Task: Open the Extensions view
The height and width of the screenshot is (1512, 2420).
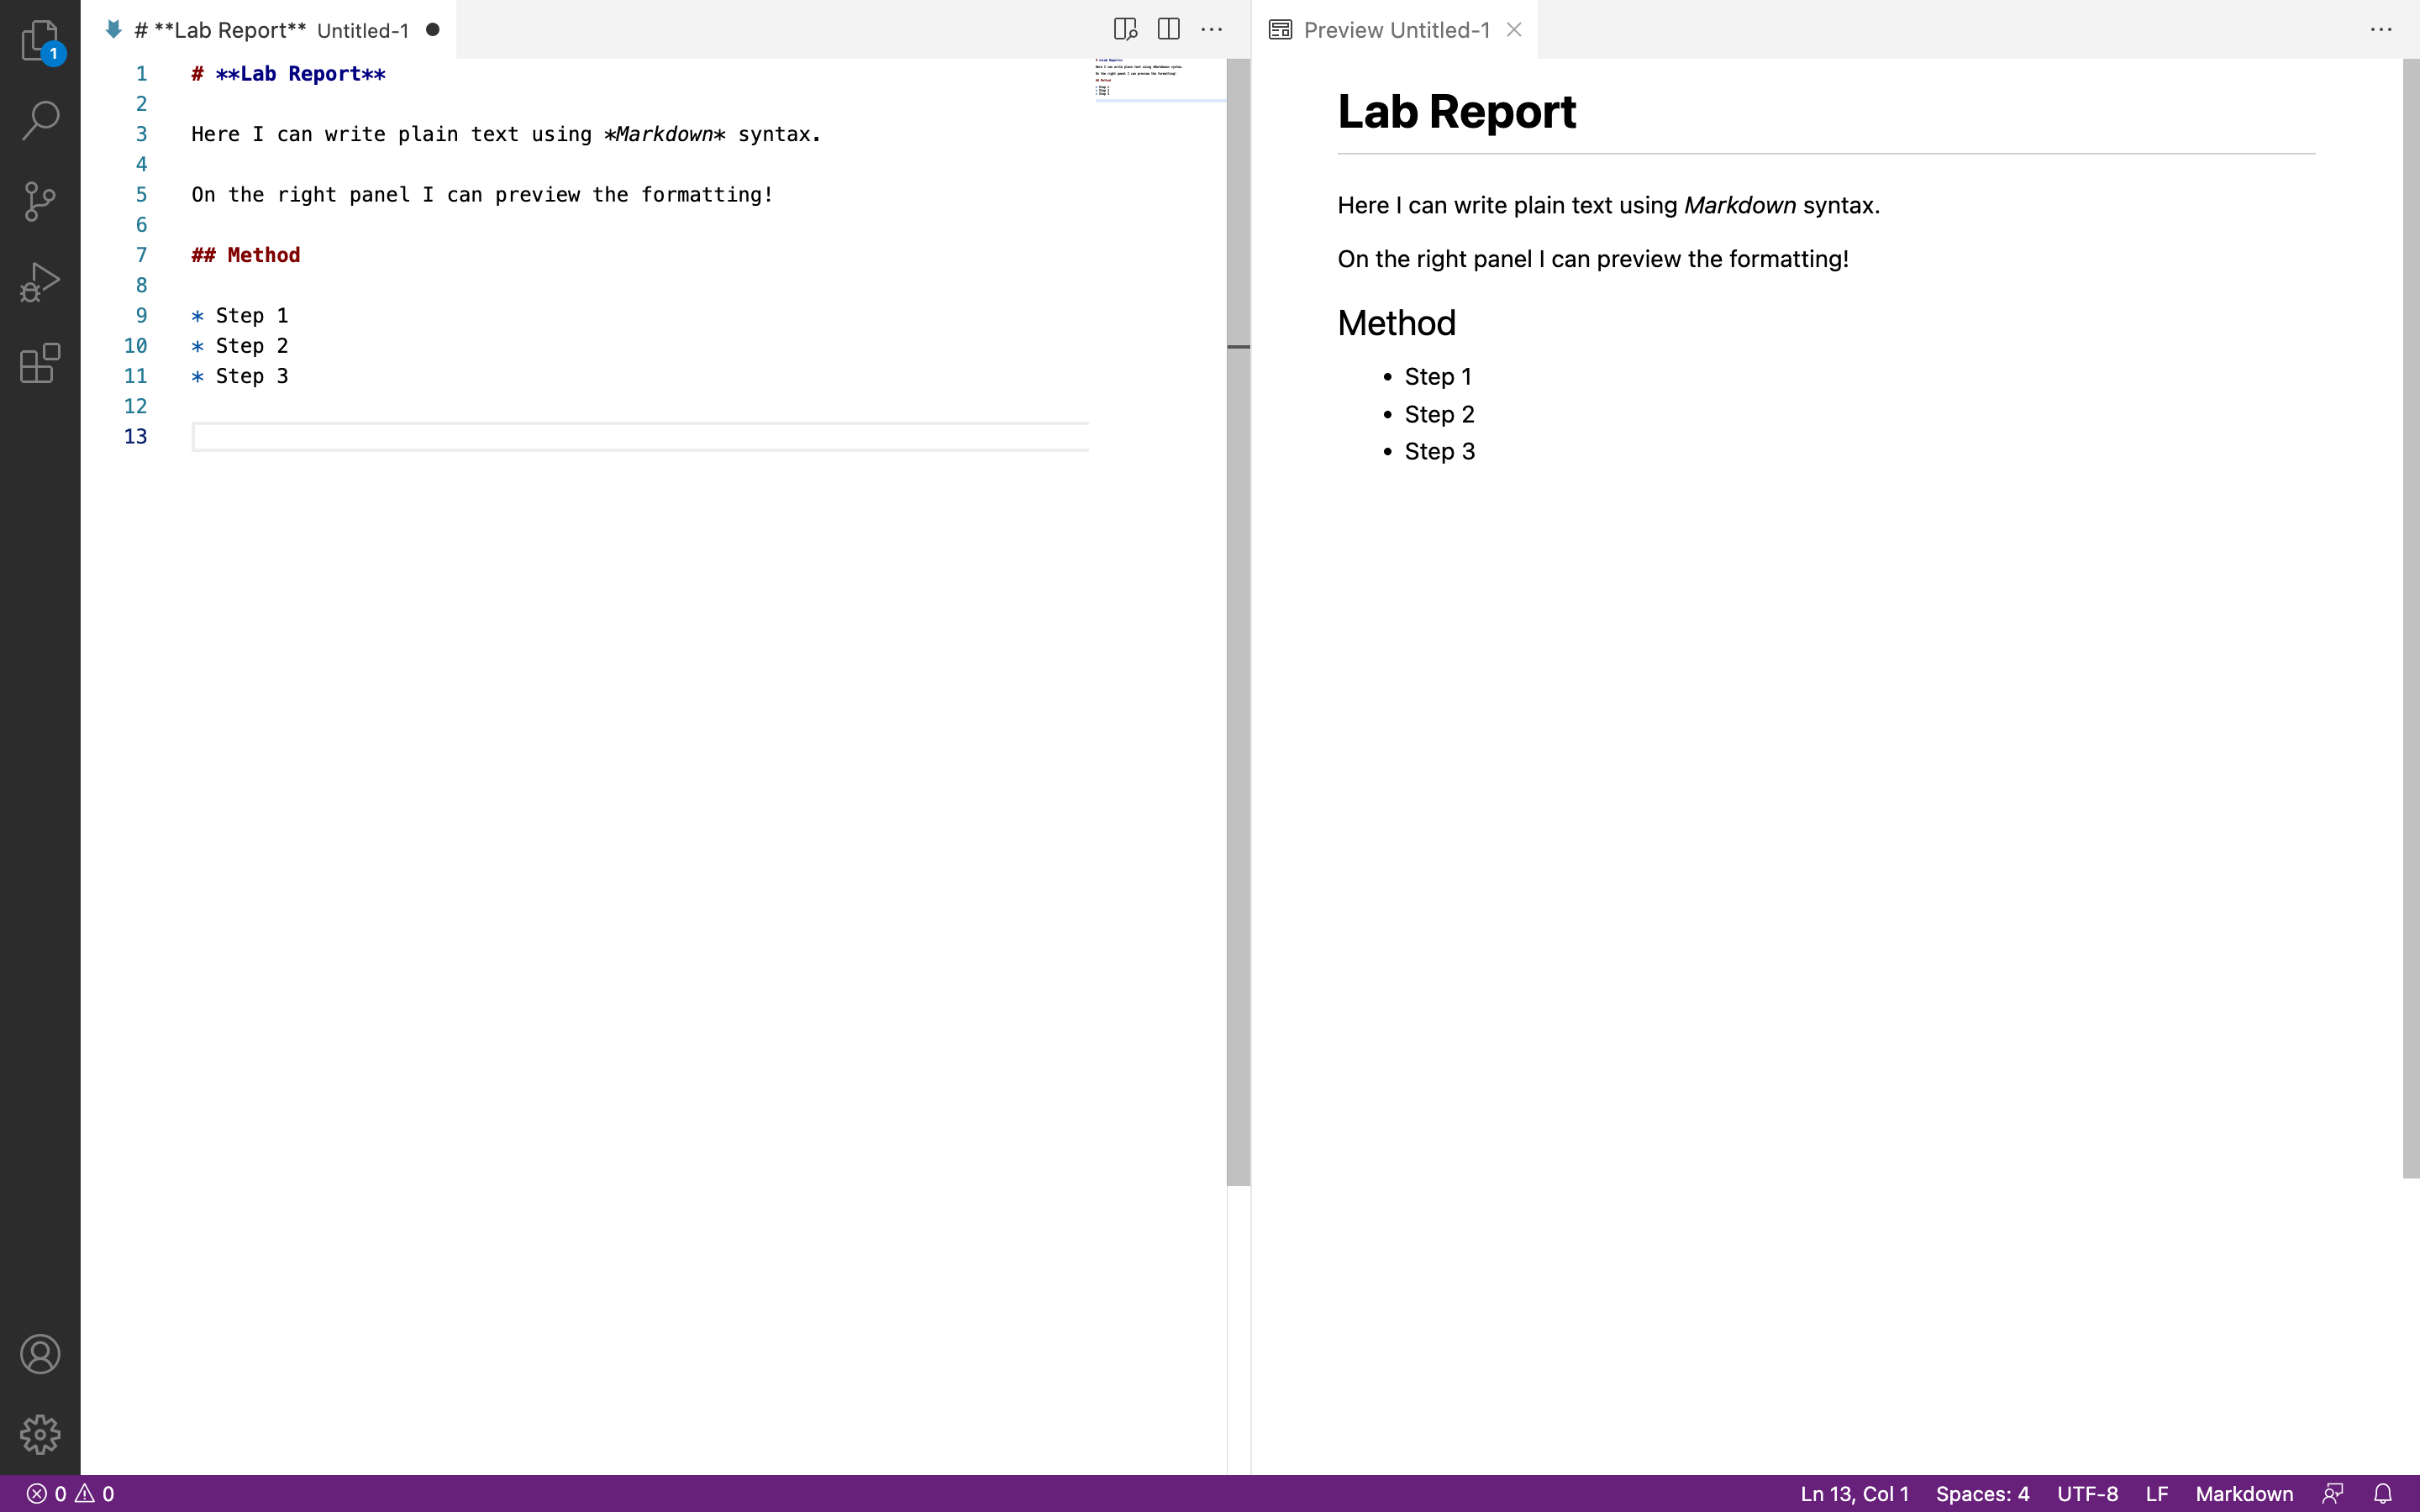Action: (40, 362)
